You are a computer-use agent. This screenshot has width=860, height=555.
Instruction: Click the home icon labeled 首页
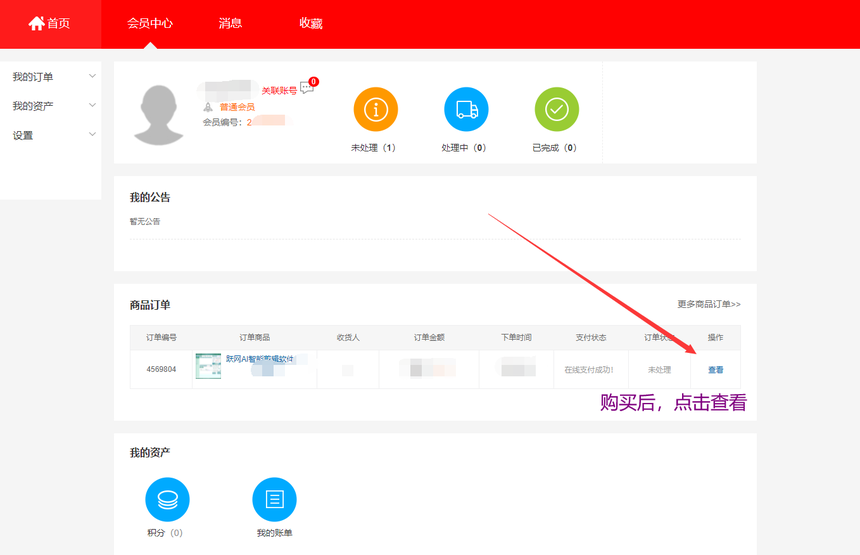[37, 23]
